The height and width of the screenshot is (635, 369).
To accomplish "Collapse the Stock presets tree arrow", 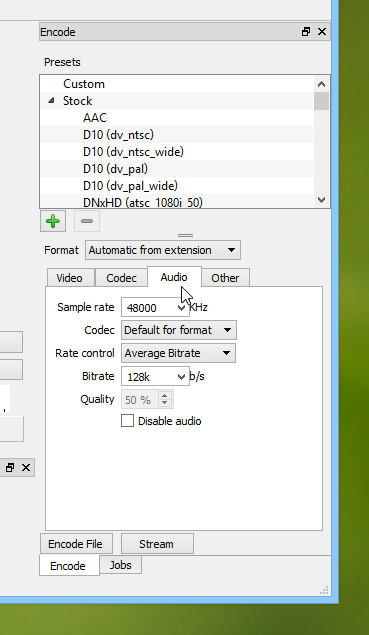I will pyautogui.click(x=51, y=100).
